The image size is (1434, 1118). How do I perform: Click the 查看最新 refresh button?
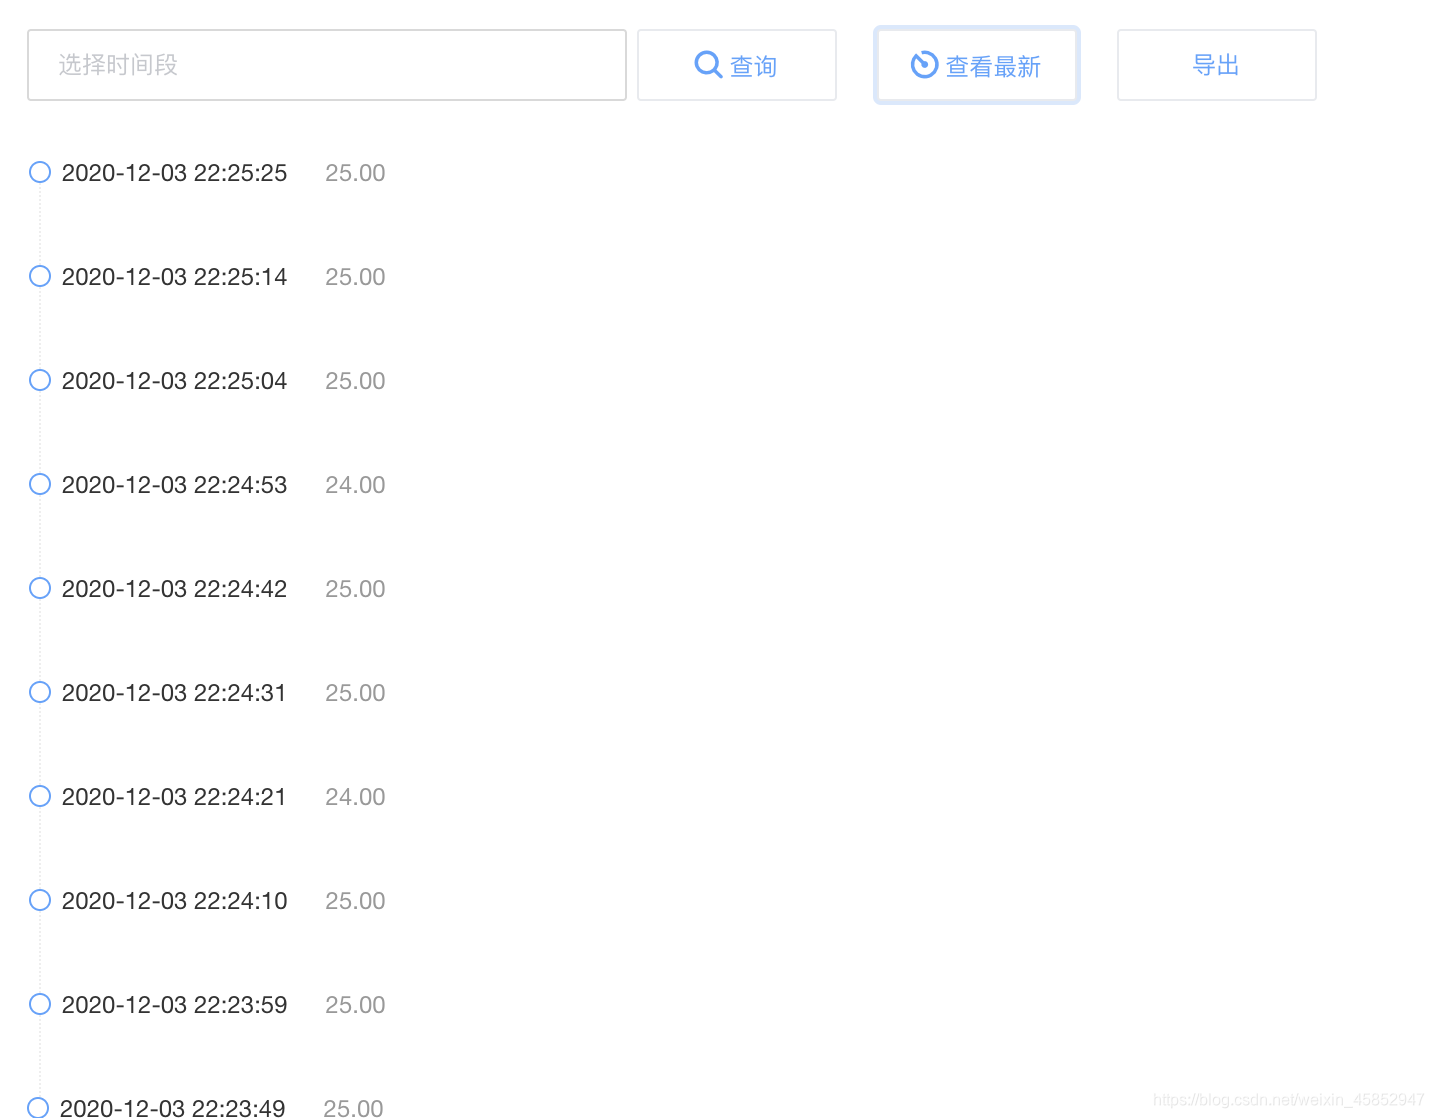coord(976,64)
